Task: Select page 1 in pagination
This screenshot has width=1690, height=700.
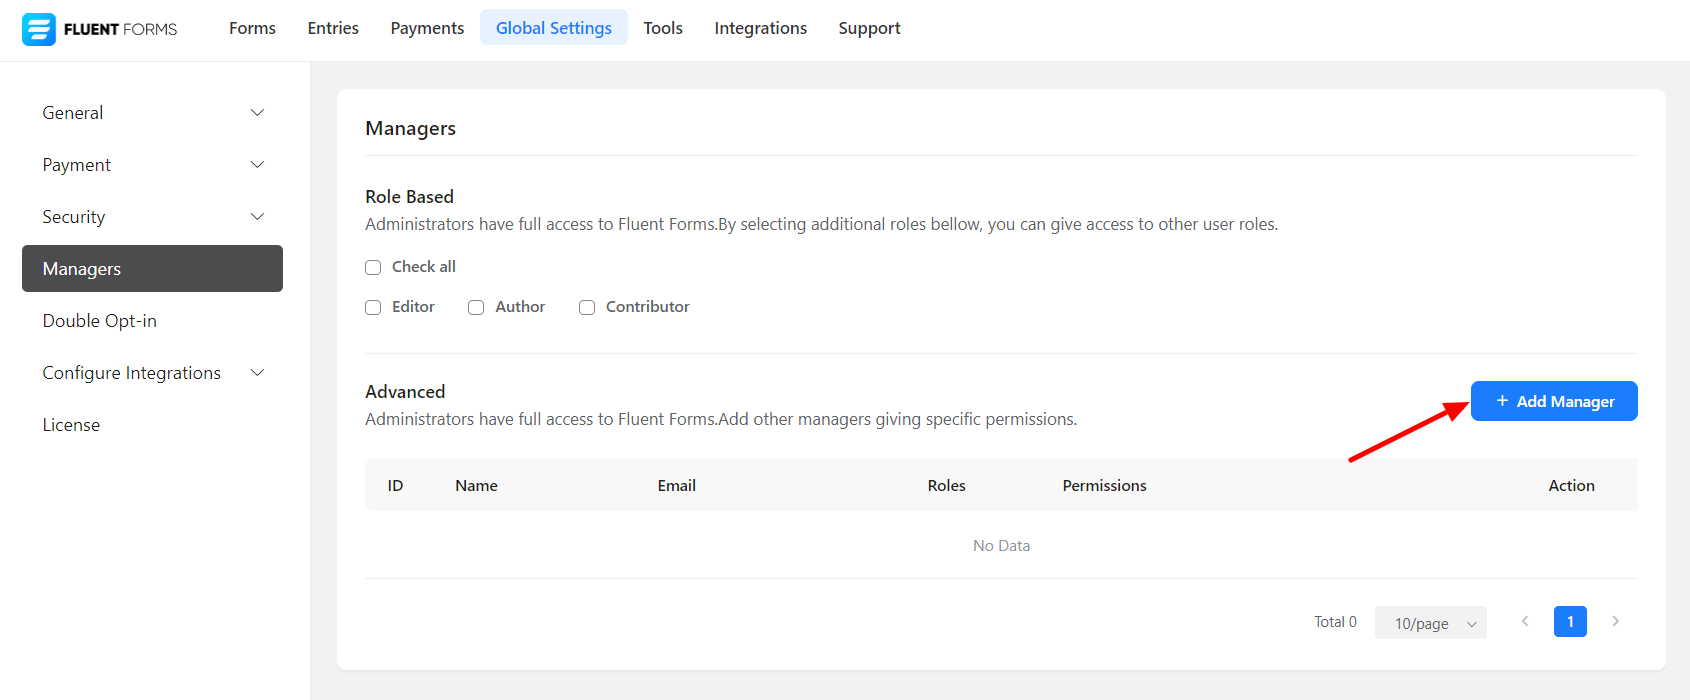Action: (1570, 621)
